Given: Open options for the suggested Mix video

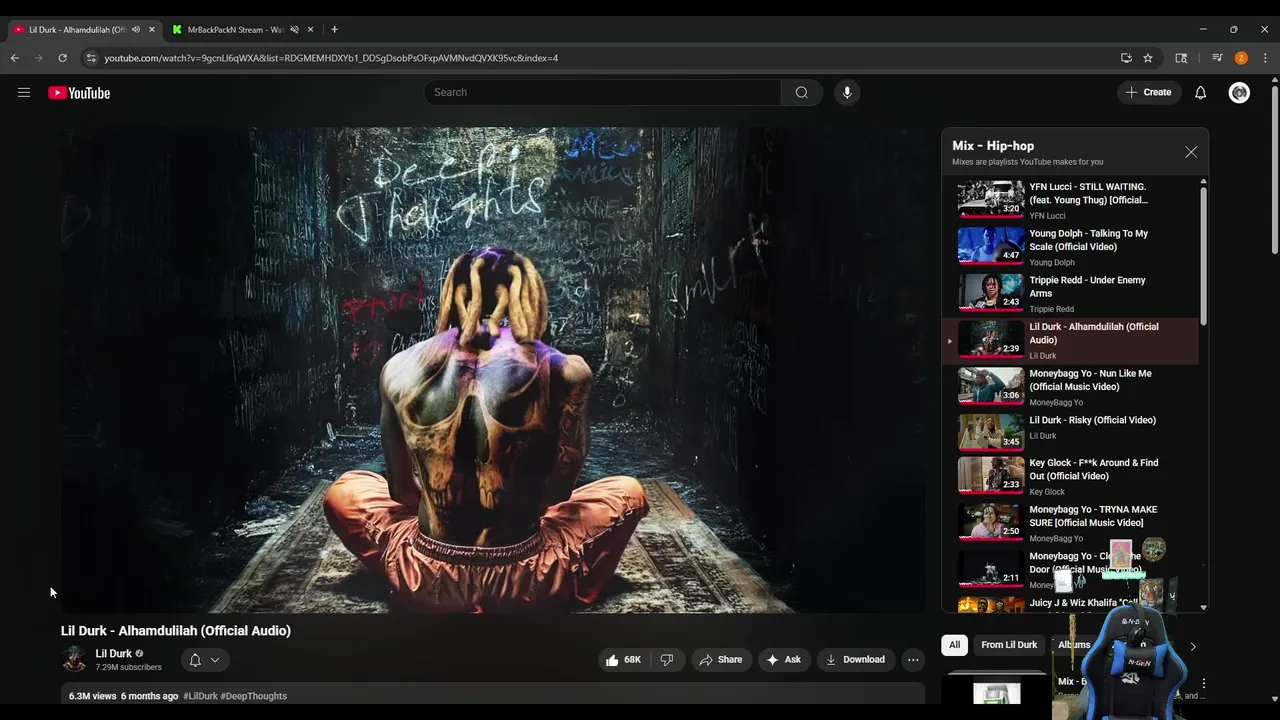Looking at the screenshot, I should pyautogui.click(x=1204, y=685).
